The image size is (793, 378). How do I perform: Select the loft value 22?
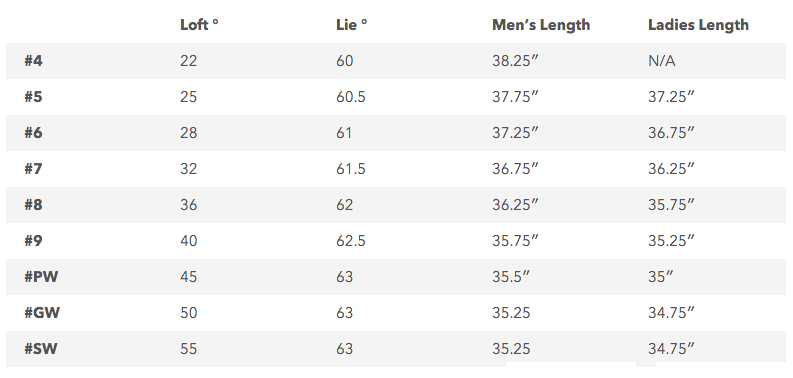coord(188,61)
